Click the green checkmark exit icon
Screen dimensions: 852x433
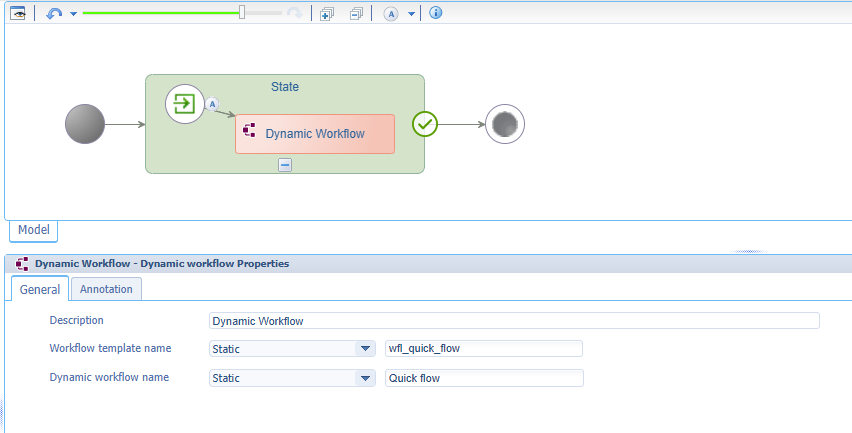coord(425,124)
